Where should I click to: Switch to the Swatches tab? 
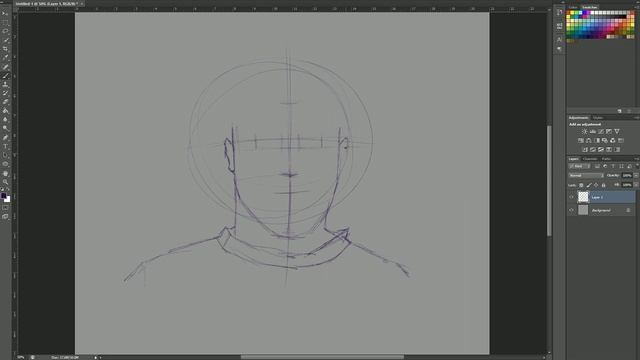point(589,7)
